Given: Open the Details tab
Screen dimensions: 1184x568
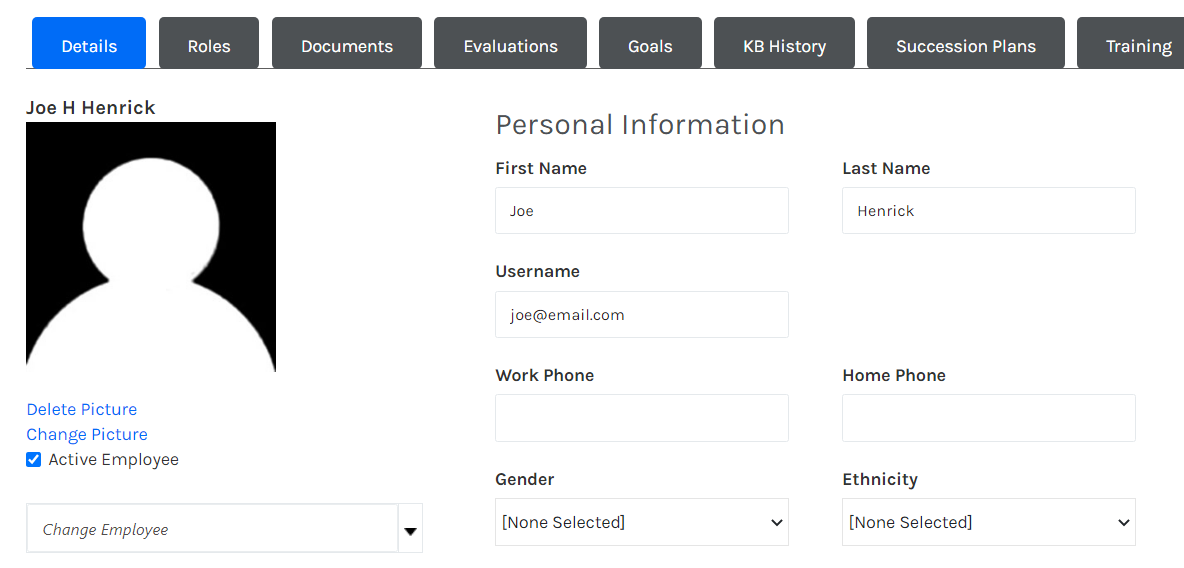Looking at the screenshot, I should coord(88,43).
